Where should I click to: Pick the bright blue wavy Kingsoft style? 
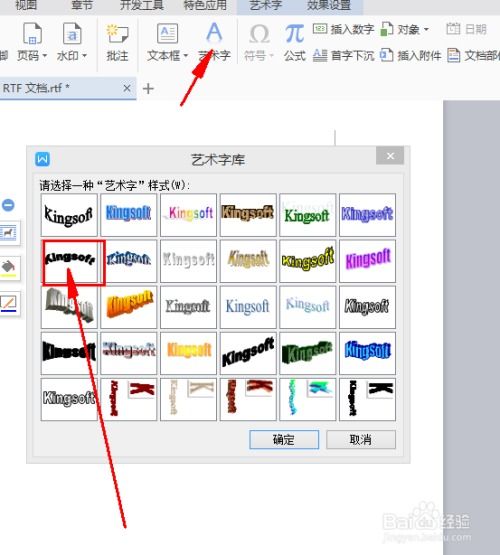[x=367, y=353]
